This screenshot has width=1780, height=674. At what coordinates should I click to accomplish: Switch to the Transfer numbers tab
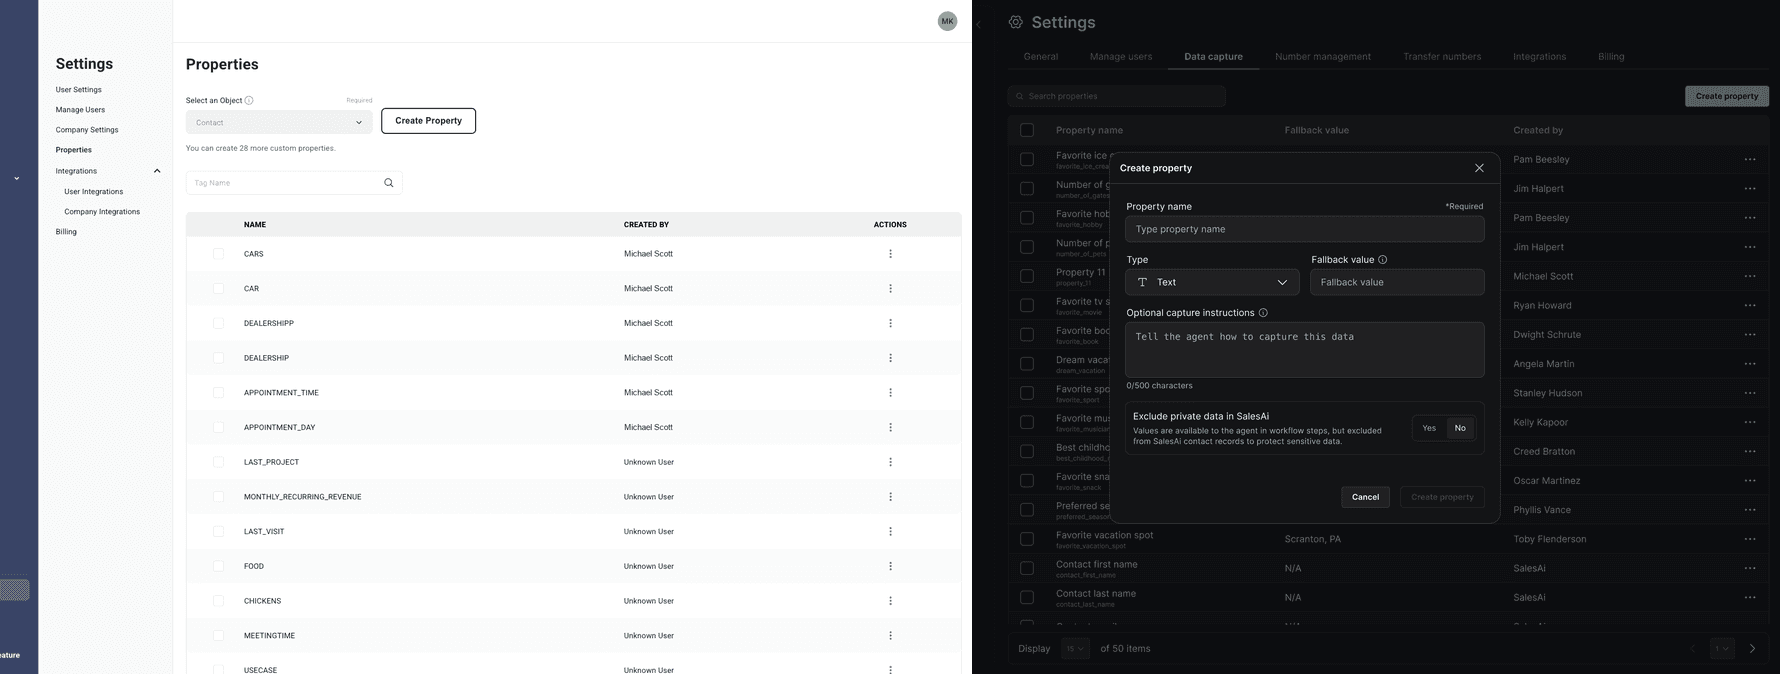pyautogui.click(x=1442, y=57)
